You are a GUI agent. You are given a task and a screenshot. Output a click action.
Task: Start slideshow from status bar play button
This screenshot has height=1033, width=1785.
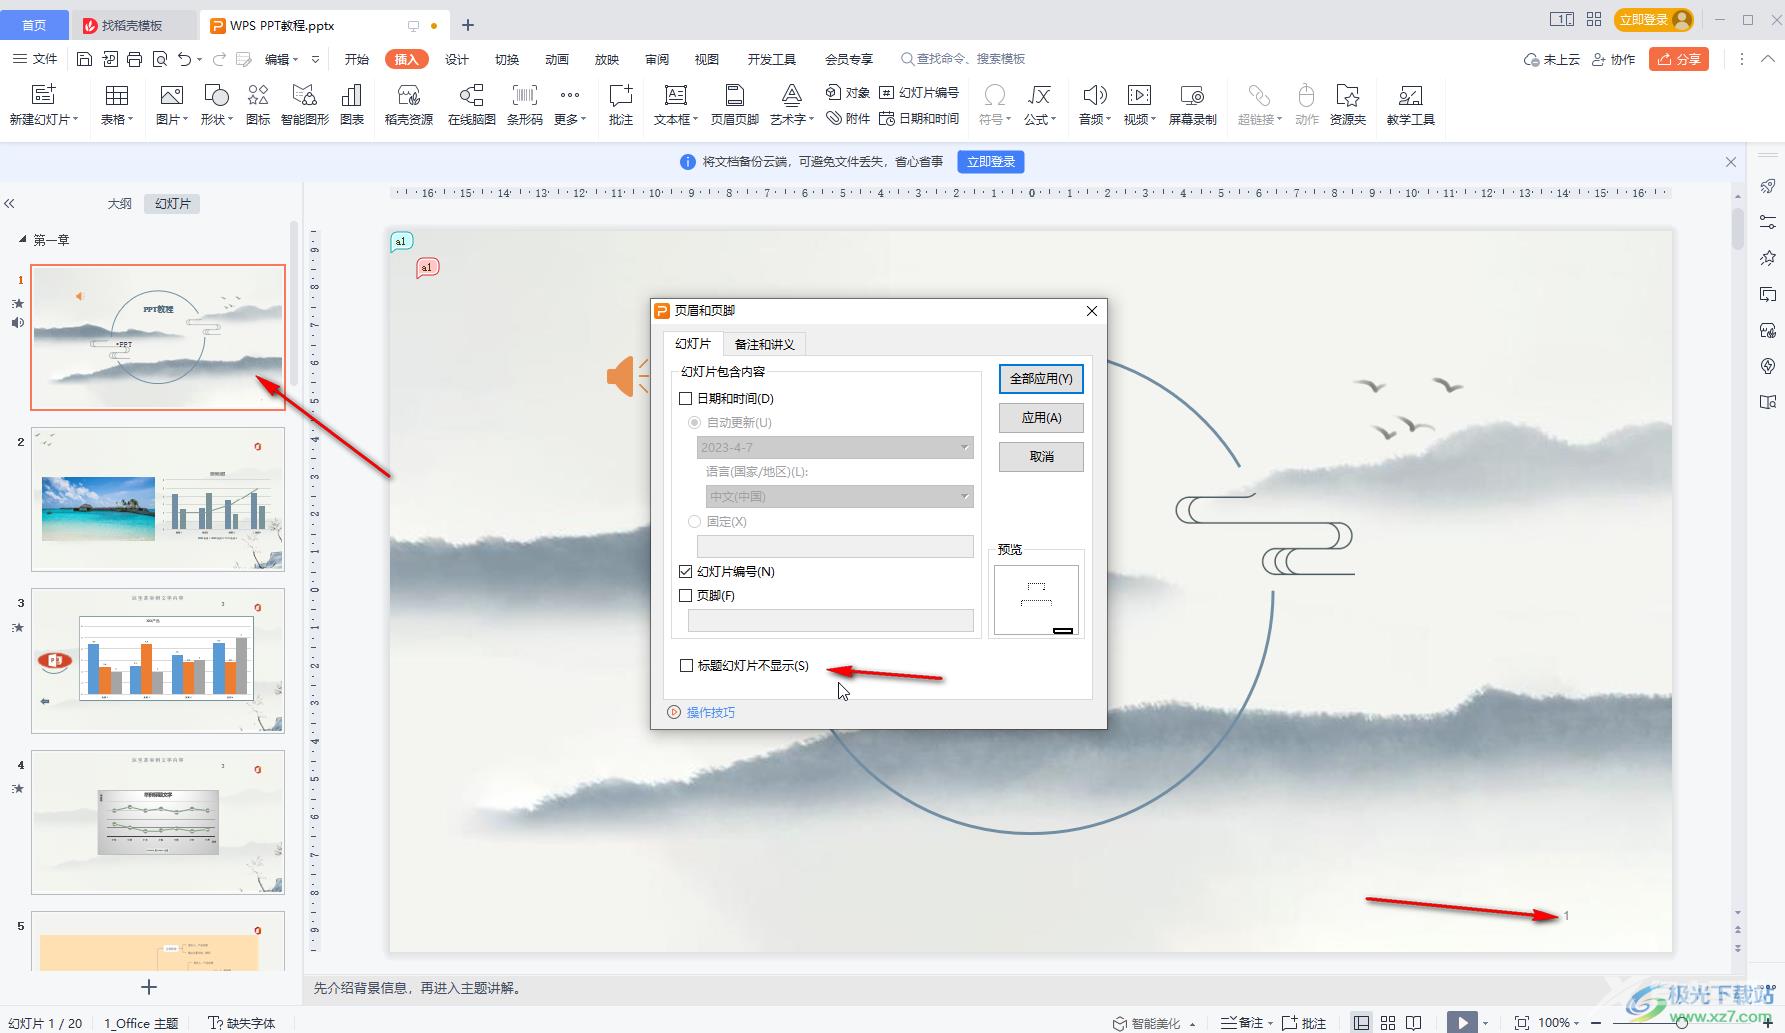click(1462, 1022)
